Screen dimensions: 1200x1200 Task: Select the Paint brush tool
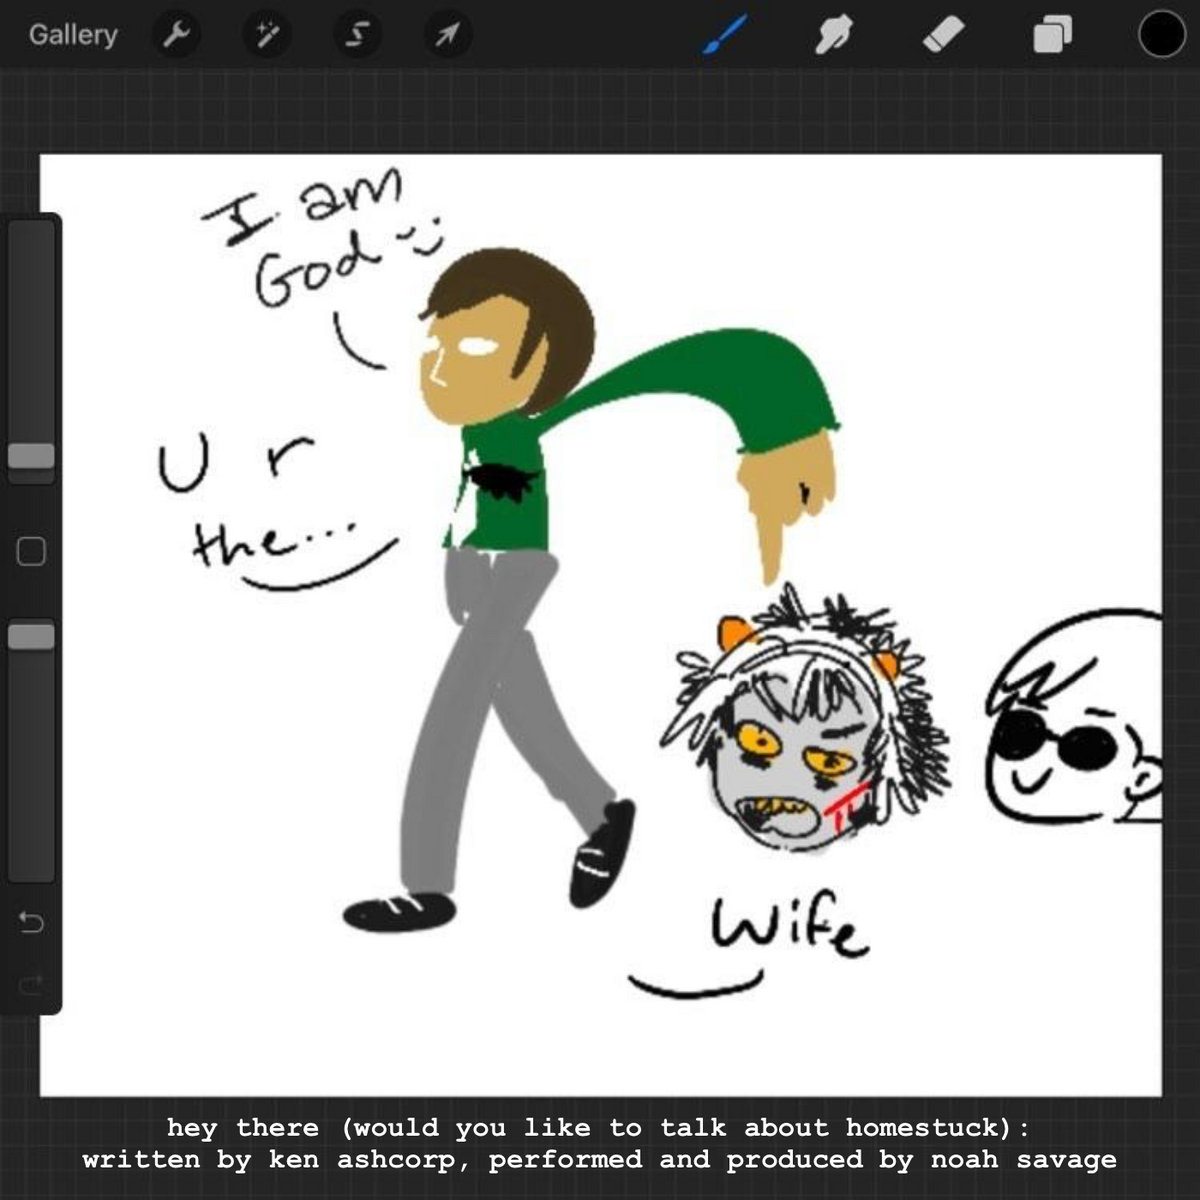click(722, 36)
